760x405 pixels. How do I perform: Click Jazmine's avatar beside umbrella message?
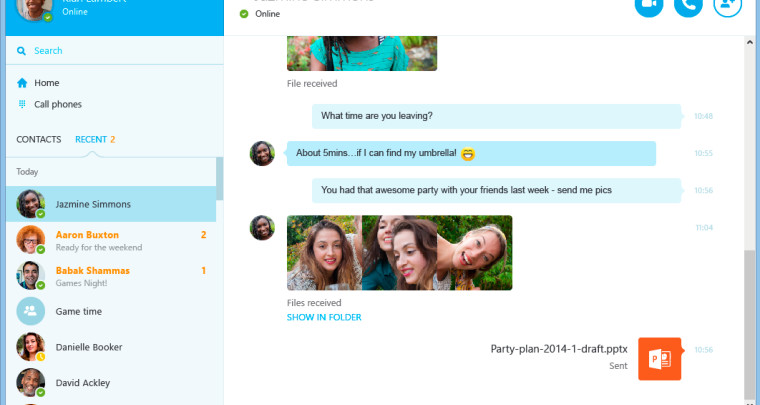(262, 153)
